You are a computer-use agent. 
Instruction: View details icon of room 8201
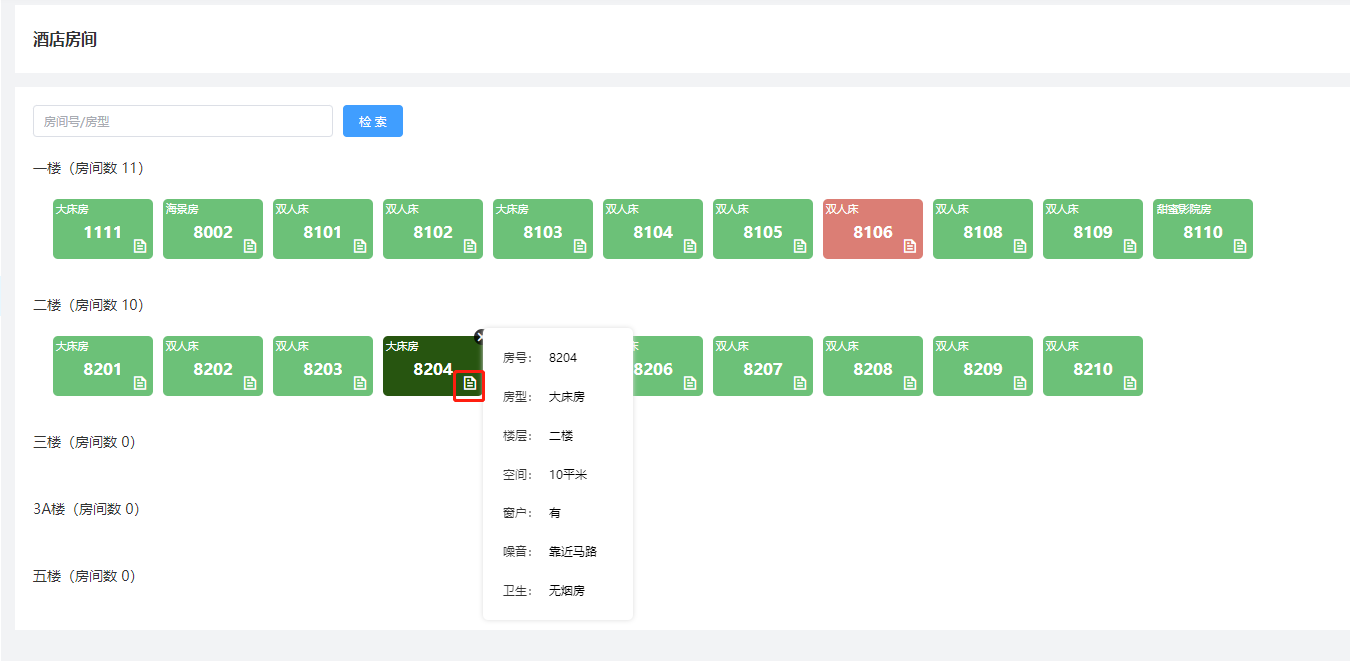pos(140,383)
